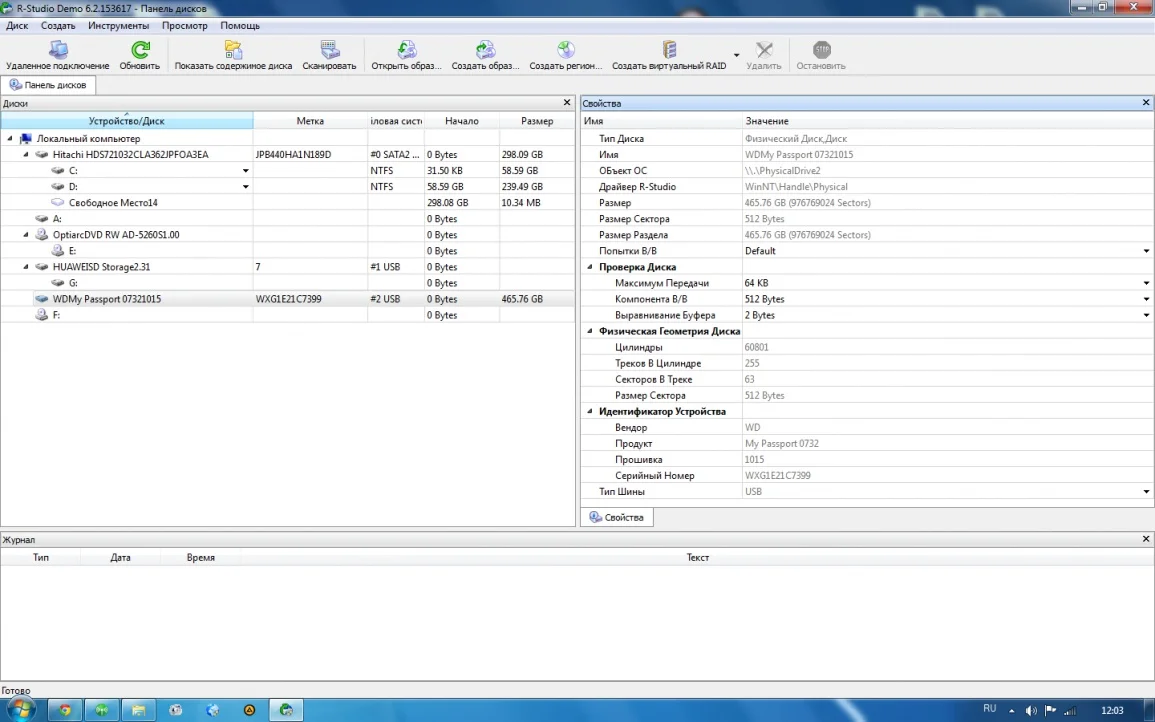
Task: Open dropdown arrow next to Create virtual RAID
Action: pos(737,55)
